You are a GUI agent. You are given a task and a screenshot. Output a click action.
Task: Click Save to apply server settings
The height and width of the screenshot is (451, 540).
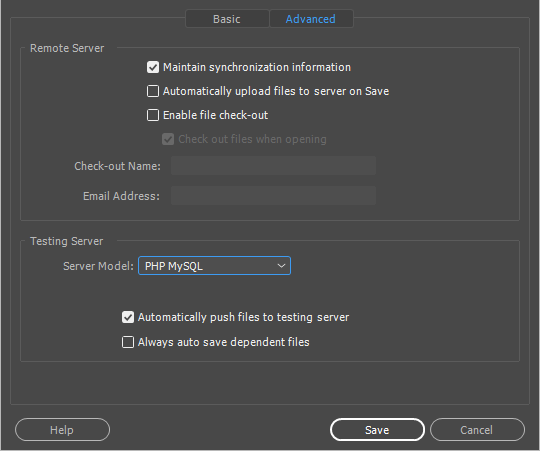pyautogui.click(x=377, y=430)
